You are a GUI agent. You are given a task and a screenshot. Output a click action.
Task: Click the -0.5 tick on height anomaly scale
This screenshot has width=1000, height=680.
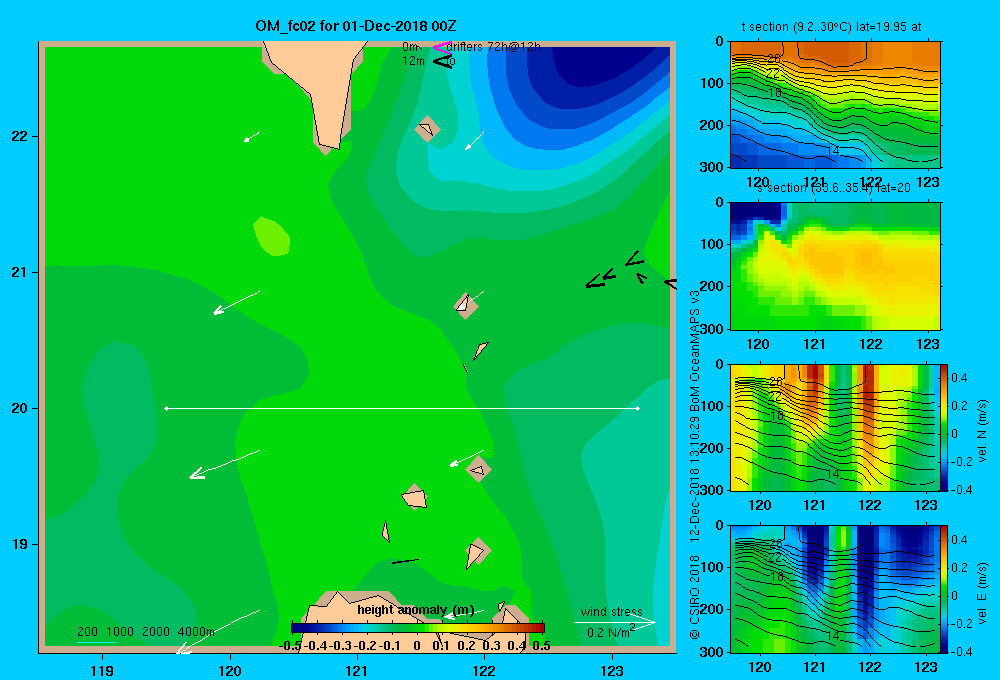click(x=290, y=646)
